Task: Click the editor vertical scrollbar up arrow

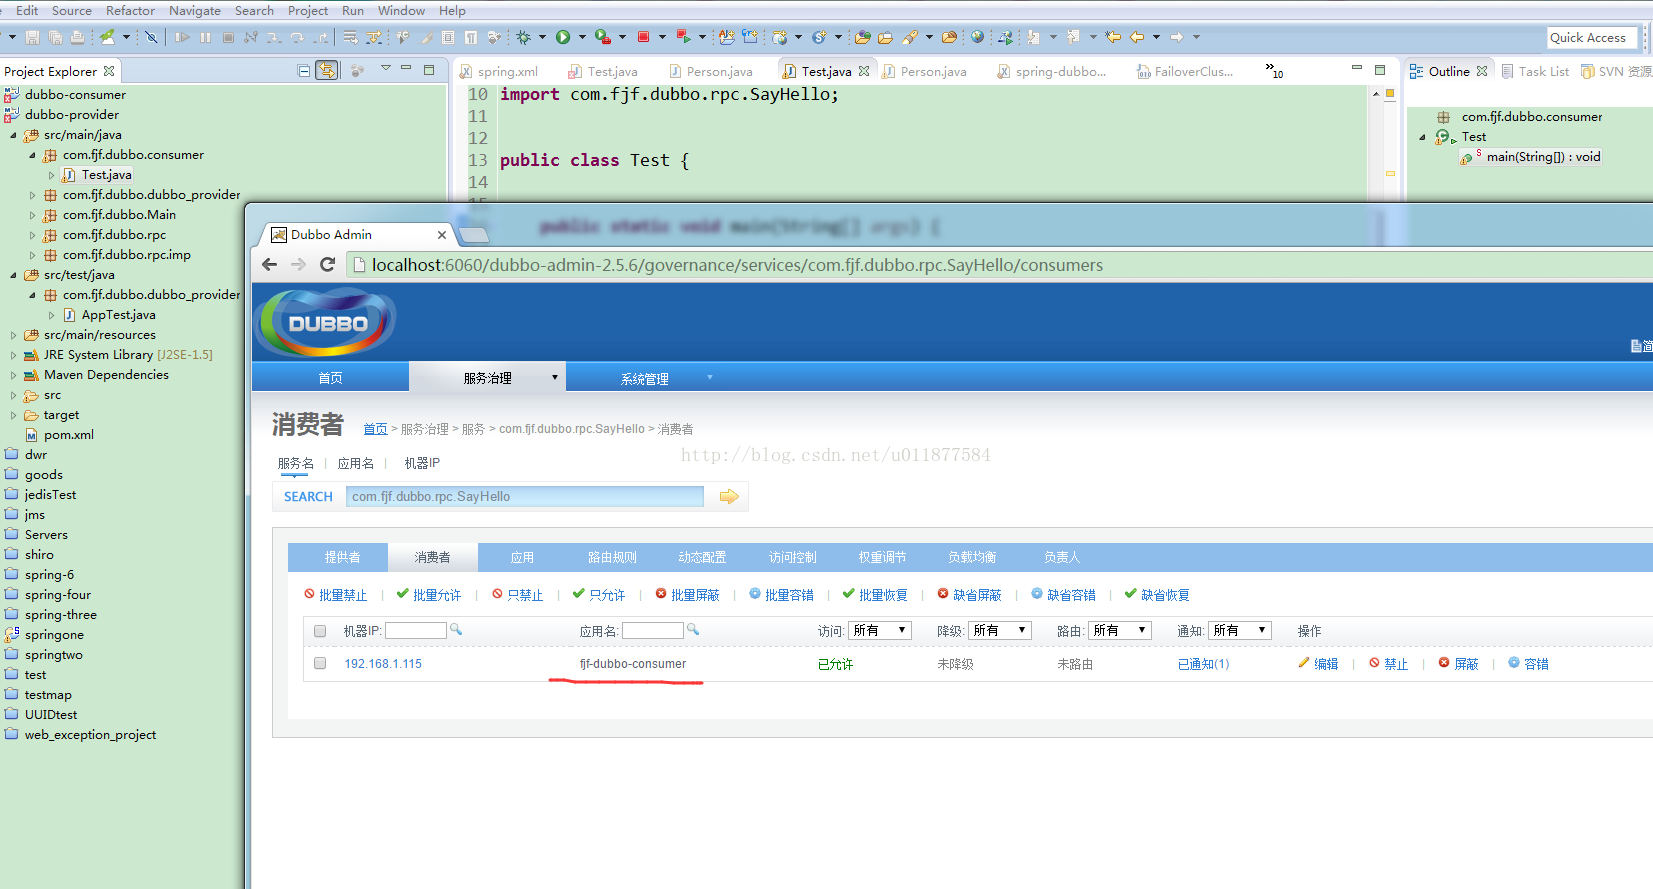Action: tap(1376, 93)
